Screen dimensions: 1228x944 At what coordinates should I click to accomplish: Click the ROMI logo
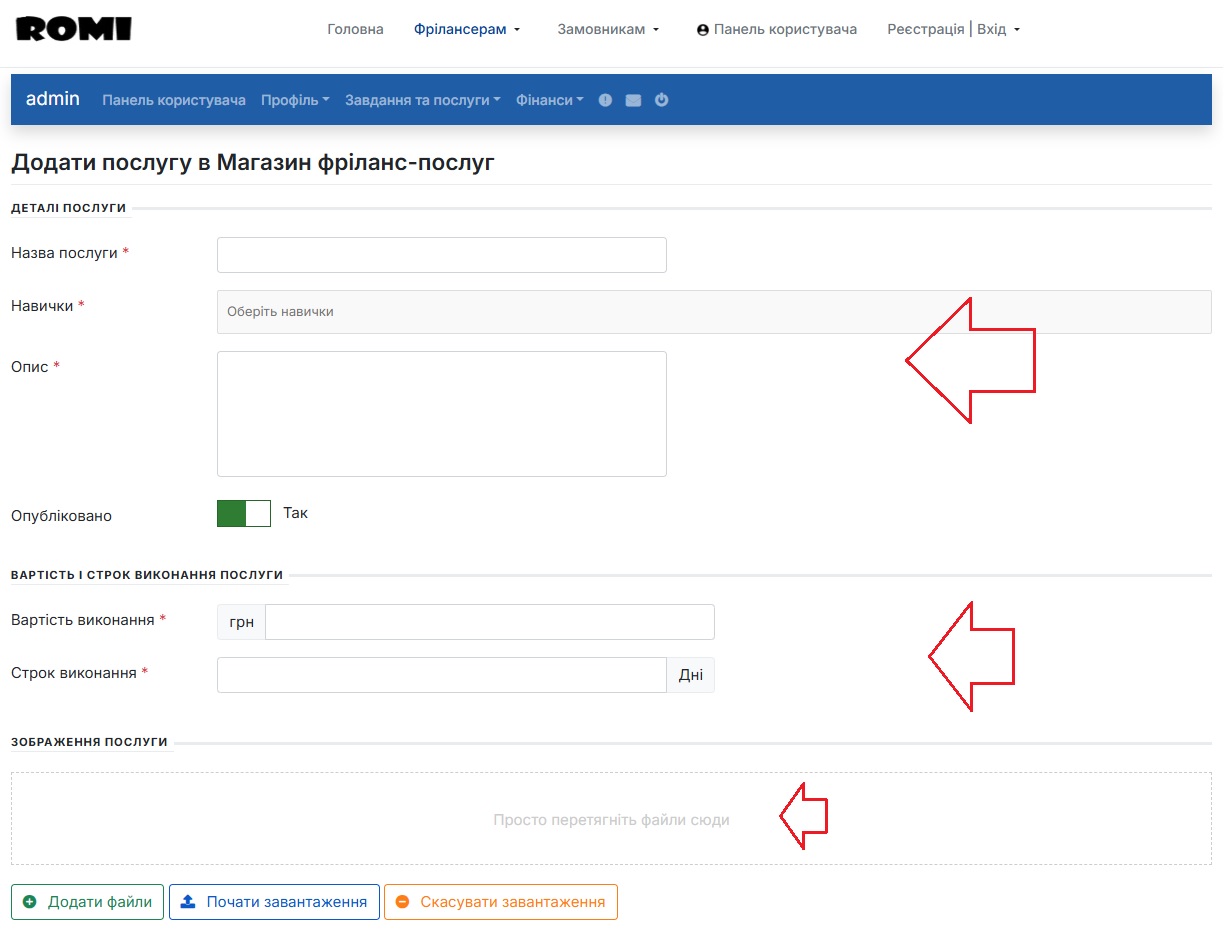click(74, 29)
